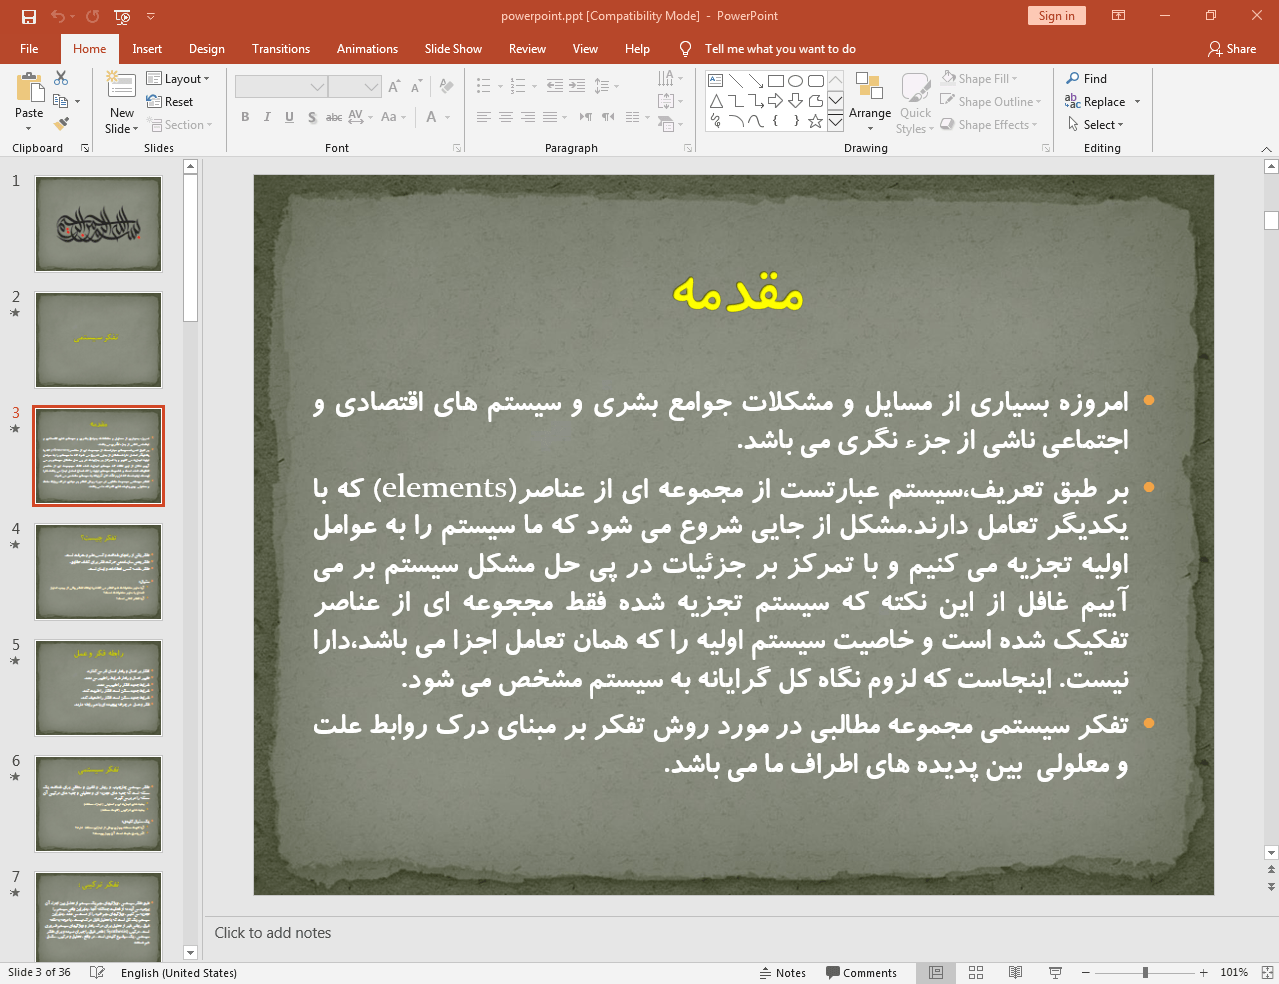The width and height of the screenshot is (1279, 984).
Task: Switch to Reading View from status bar
Action: [1015, 972]
